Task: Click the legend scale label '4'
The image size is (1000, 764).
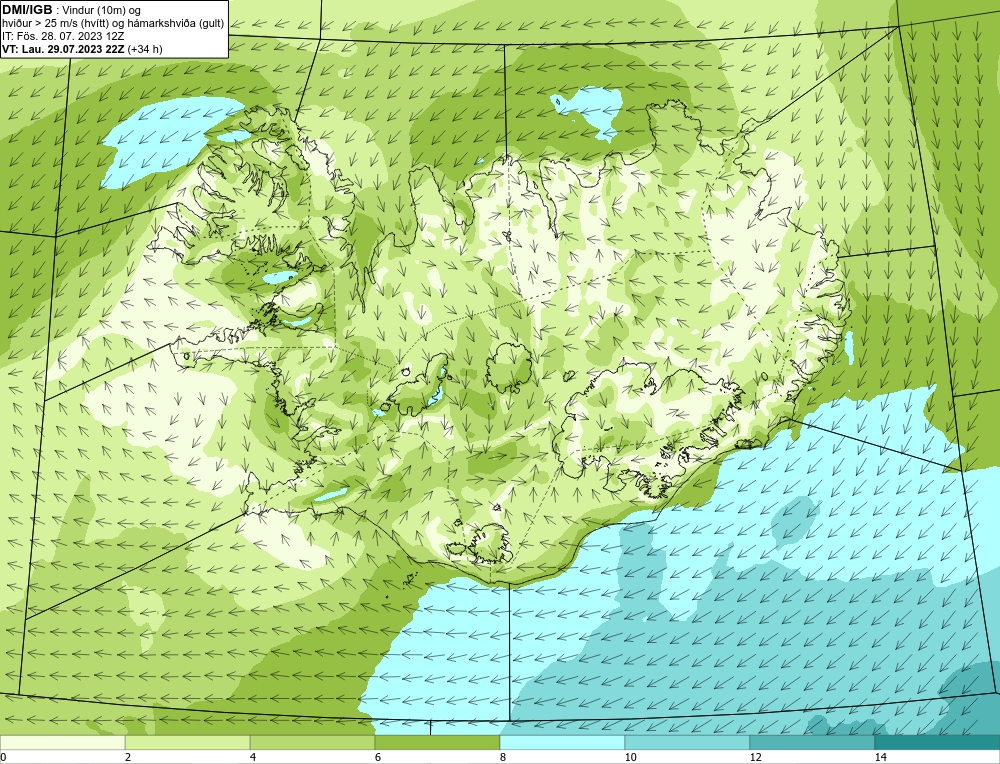Action: [x=253, y=757]
